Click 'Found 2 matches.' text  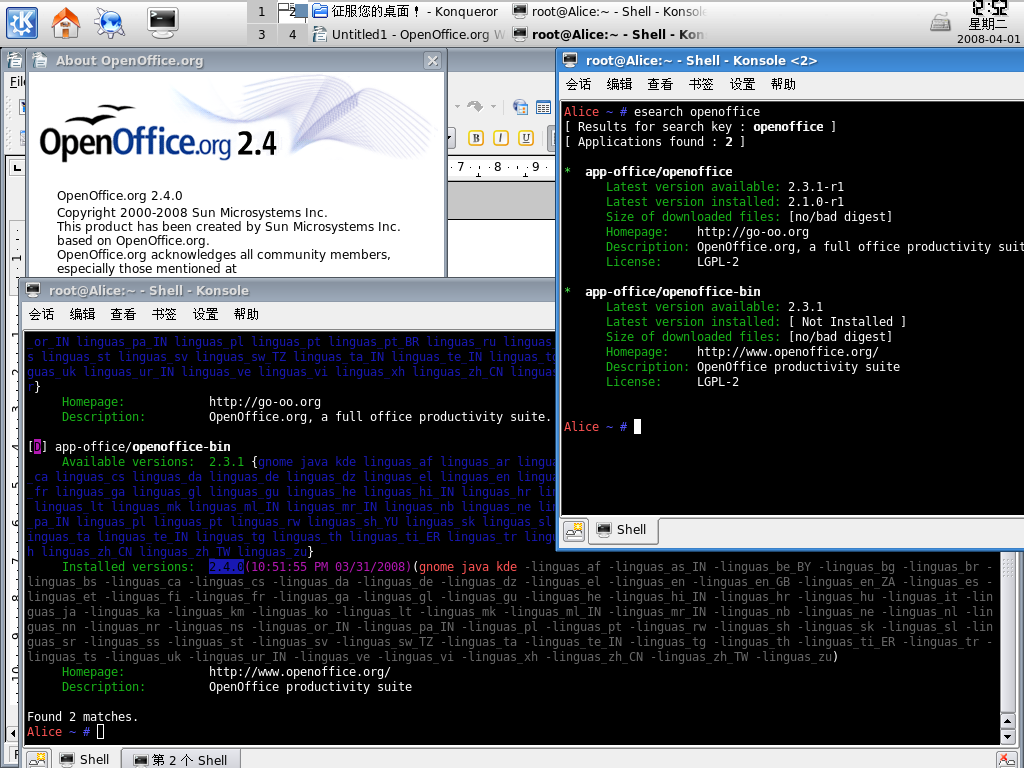click(83, 717)
